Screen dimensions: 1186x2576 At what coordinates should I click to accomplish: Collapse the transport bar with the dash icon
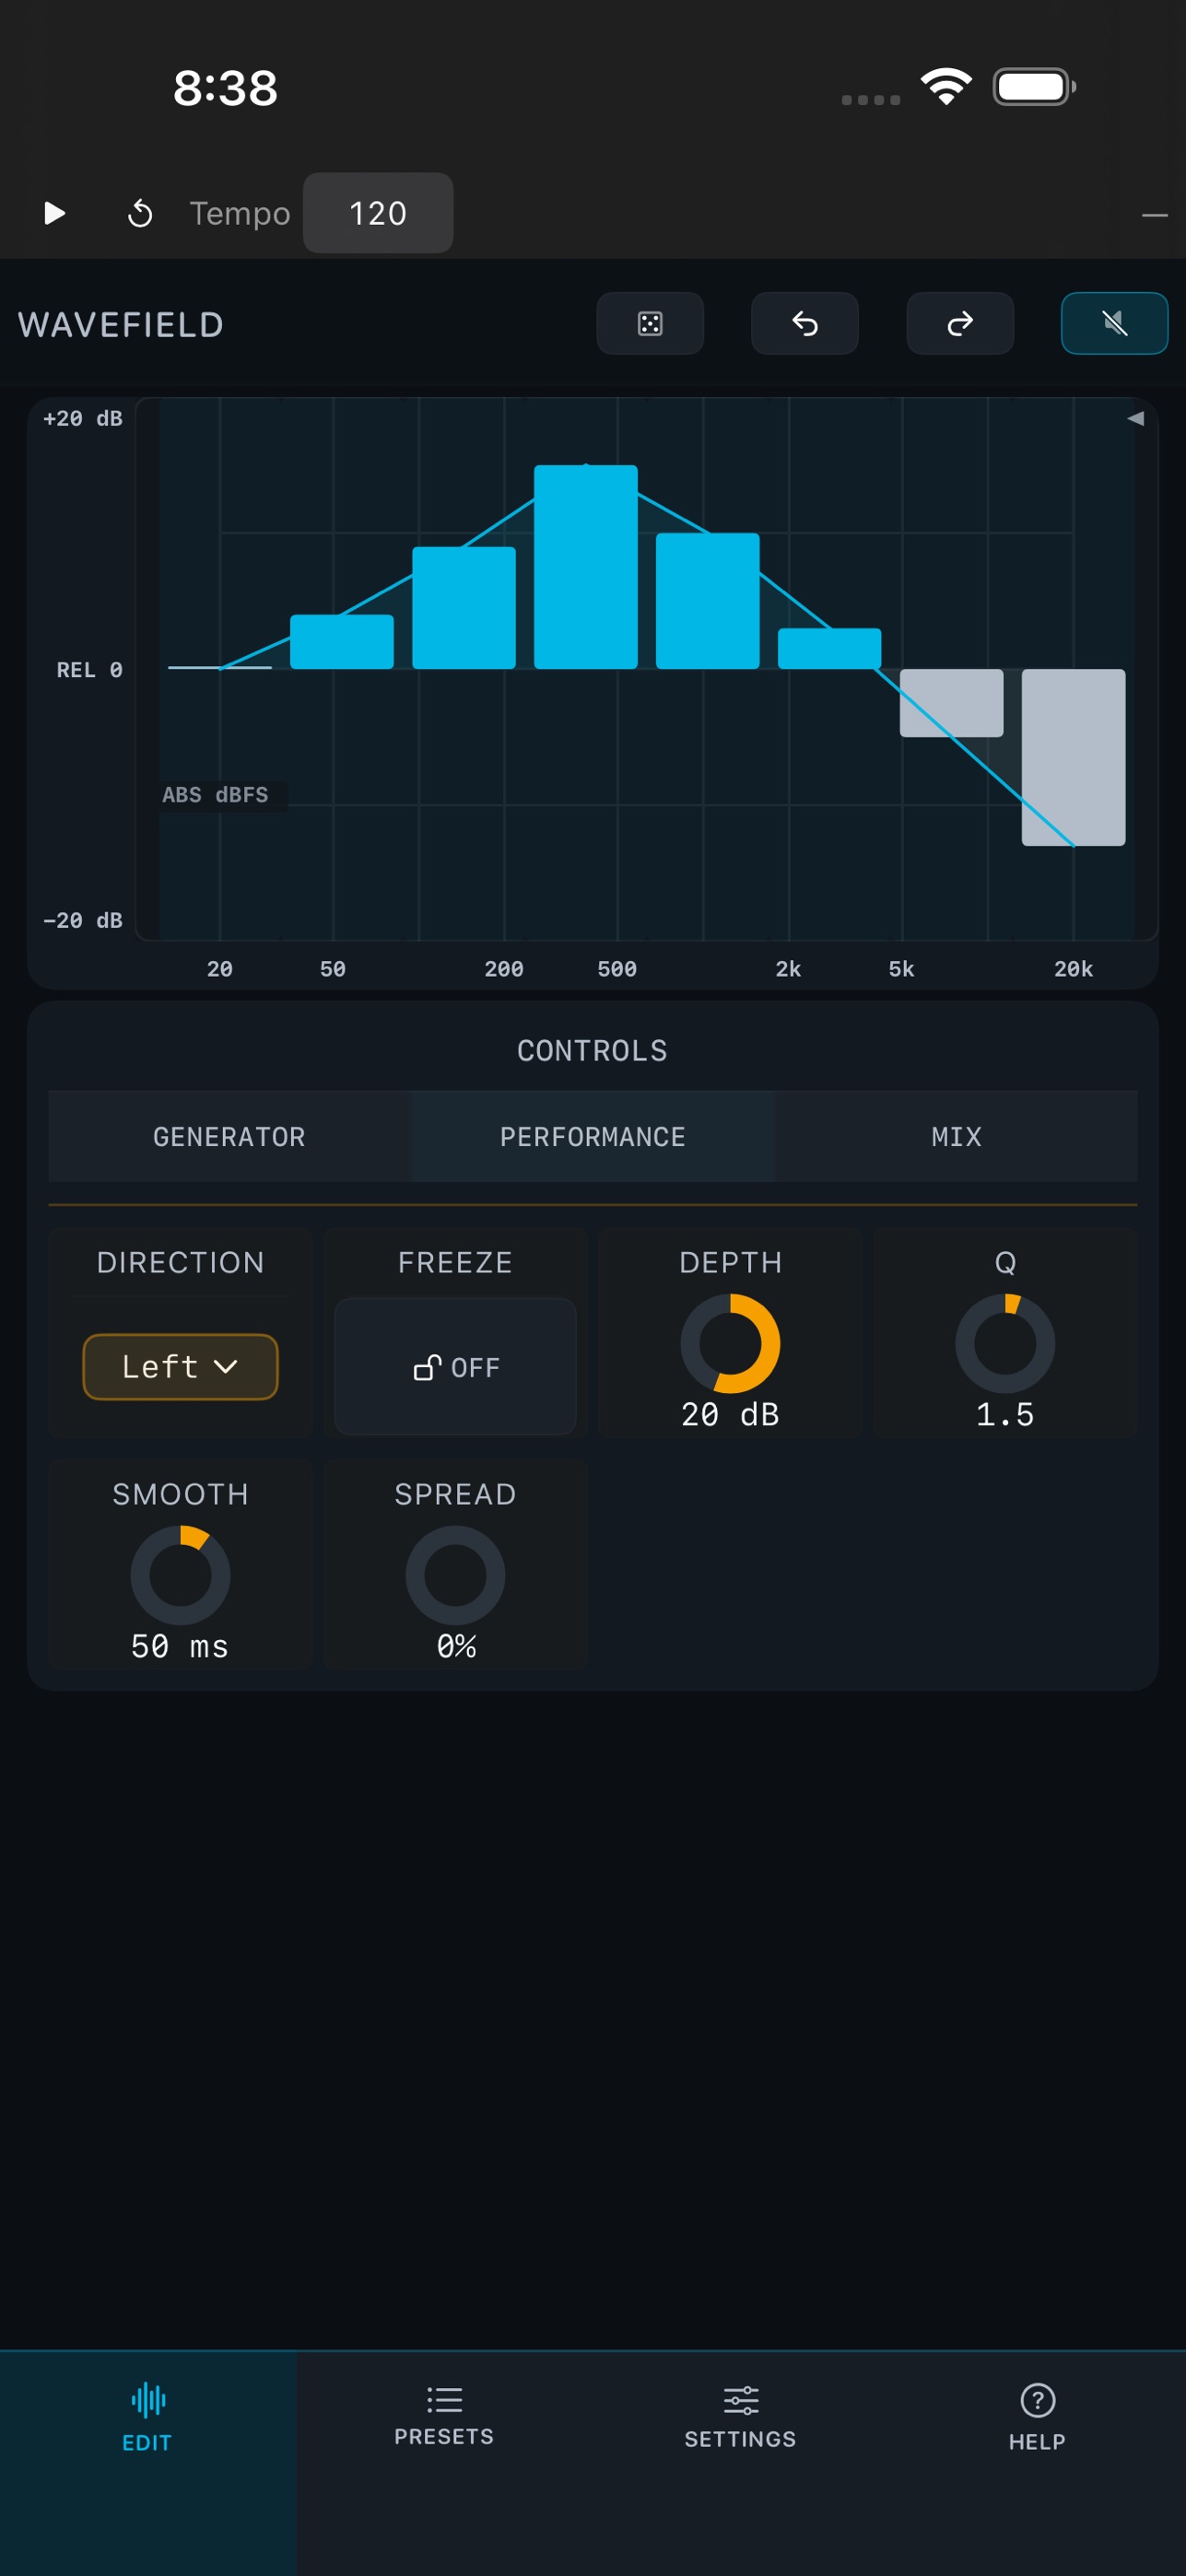click(1155, 214)
